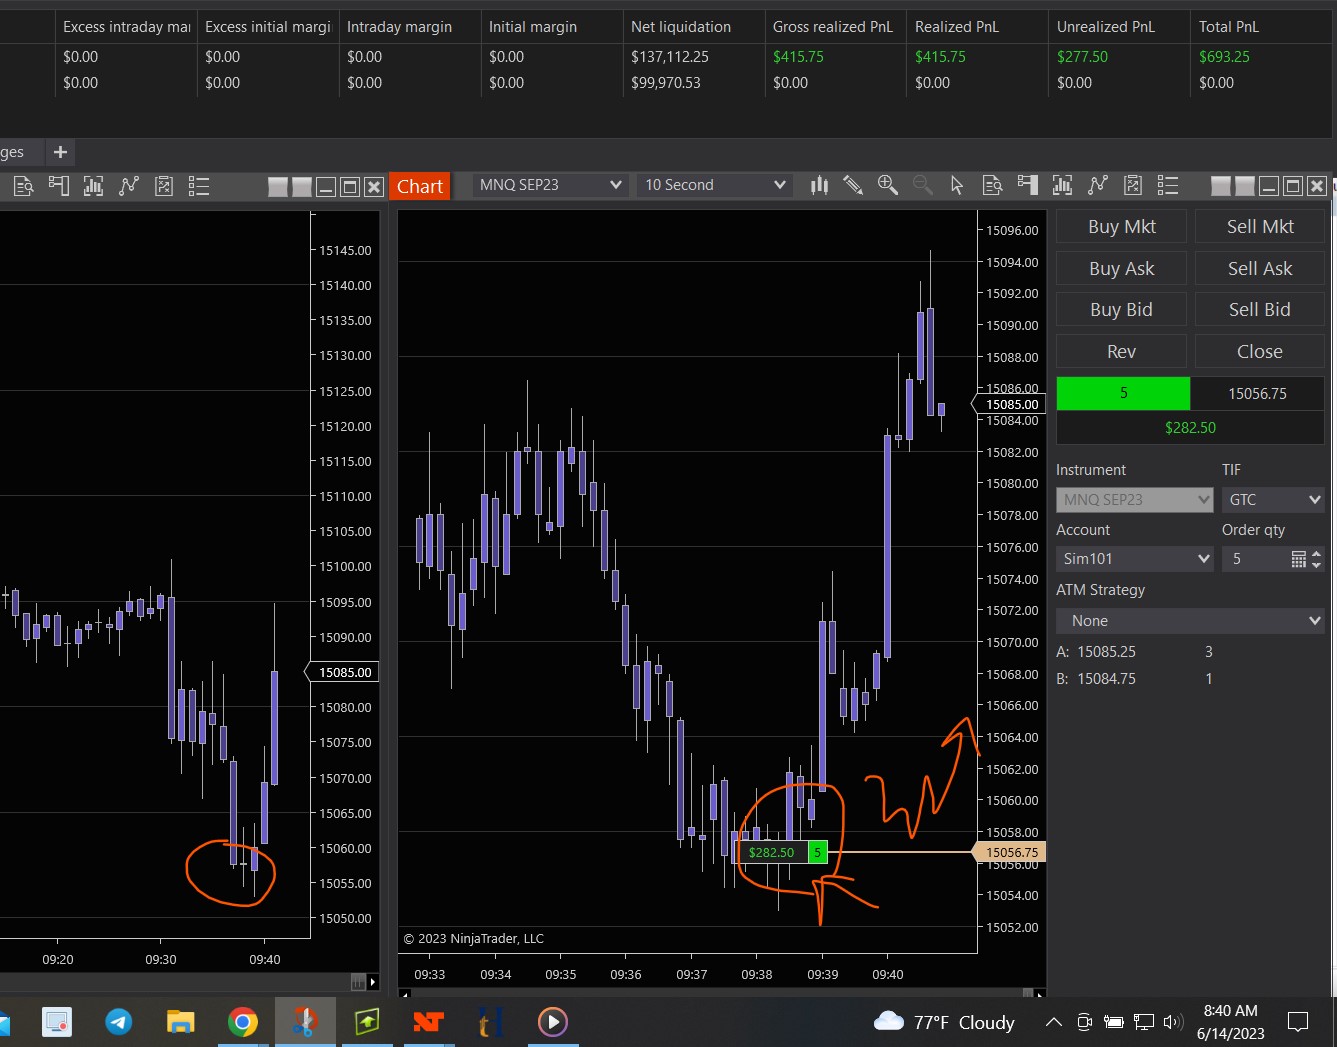Open the taskbar clock showing 8:40 AM
Image resolution: width=1337 pixels, height=1047 pixels.
pyautogui.click(x=1231, y=1021)
